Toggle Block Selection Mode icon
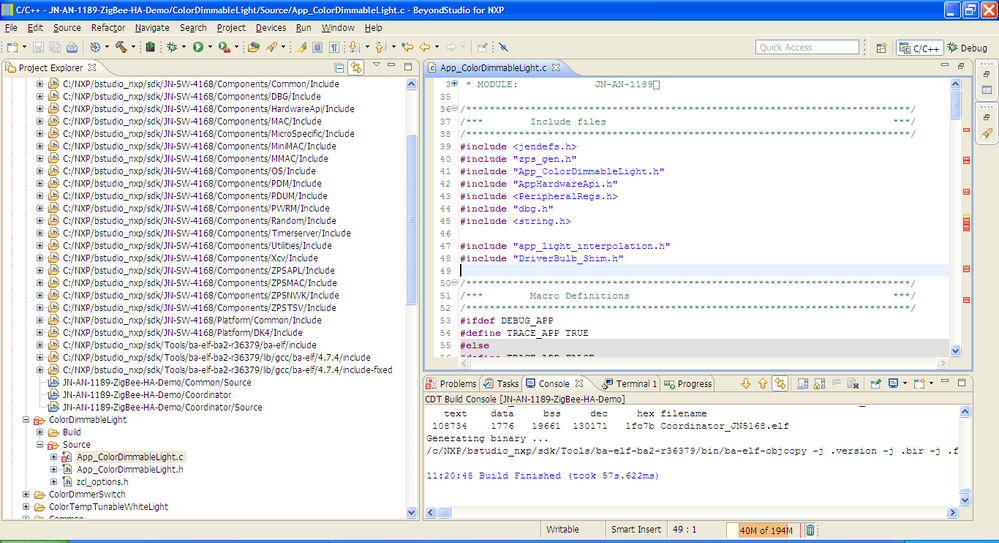The width and height of the screenshot is (999, 543). click(317, 47)
